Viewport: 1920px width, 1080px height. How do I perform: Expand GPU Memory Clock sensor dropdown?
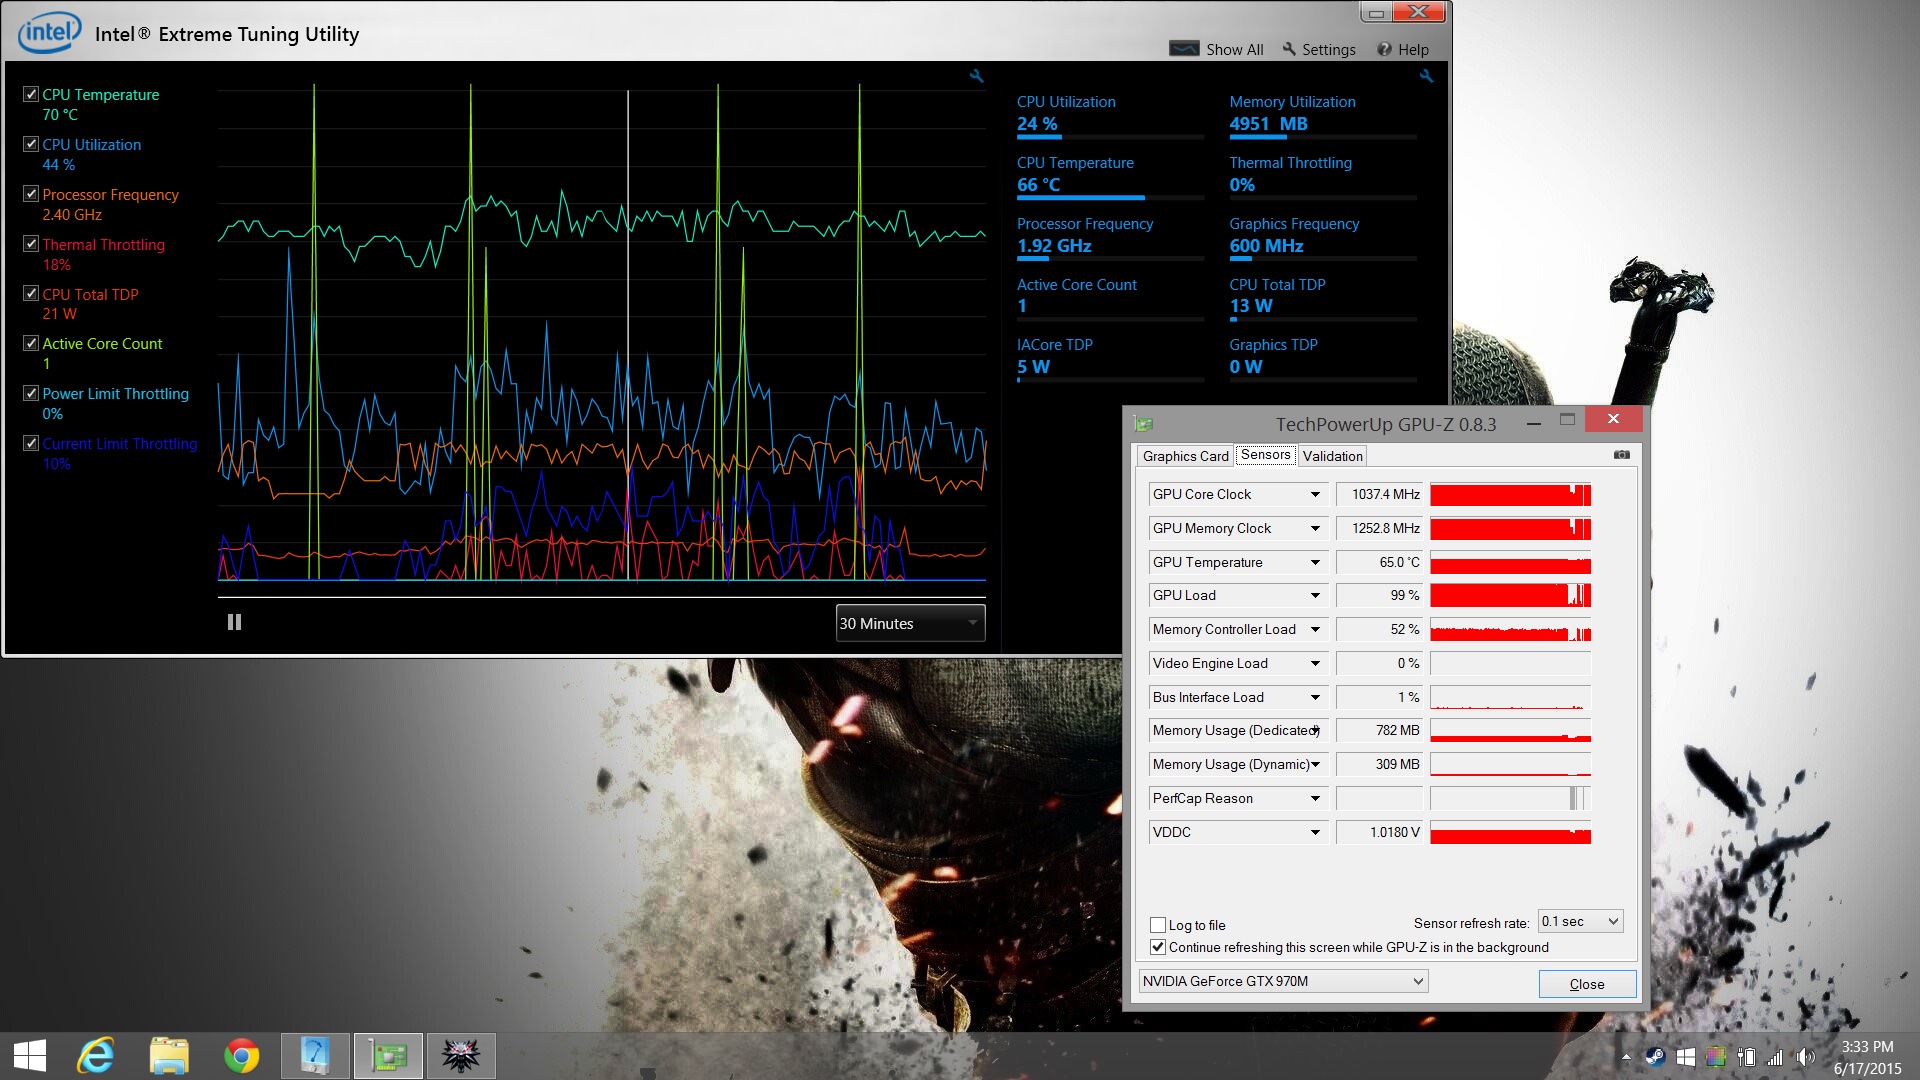[x=1315, y=528]
